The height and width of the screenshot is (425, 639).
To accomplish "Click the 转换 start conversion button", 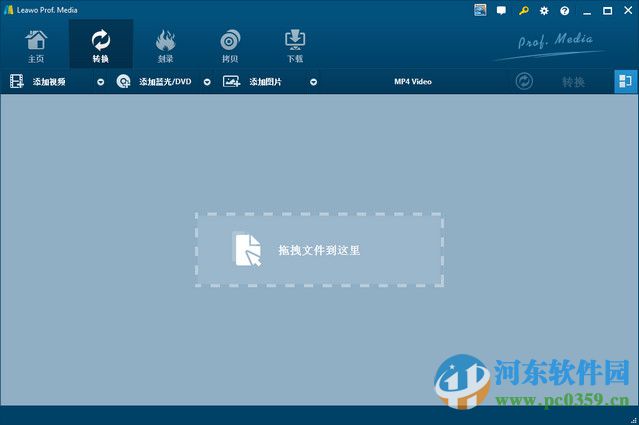I will [573, 82].
